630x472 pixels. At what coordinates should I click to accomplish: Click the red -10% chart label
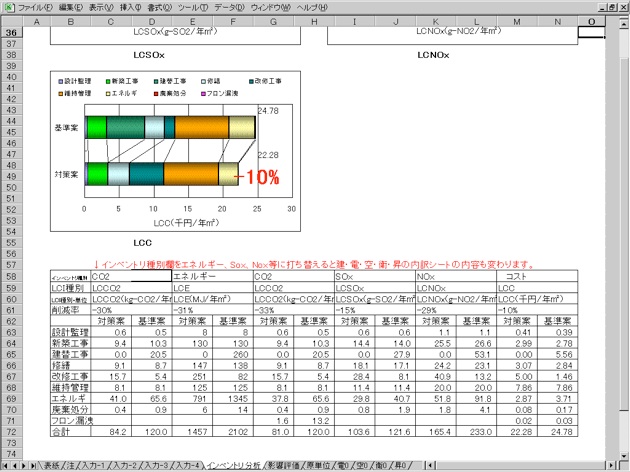point(256,177)
